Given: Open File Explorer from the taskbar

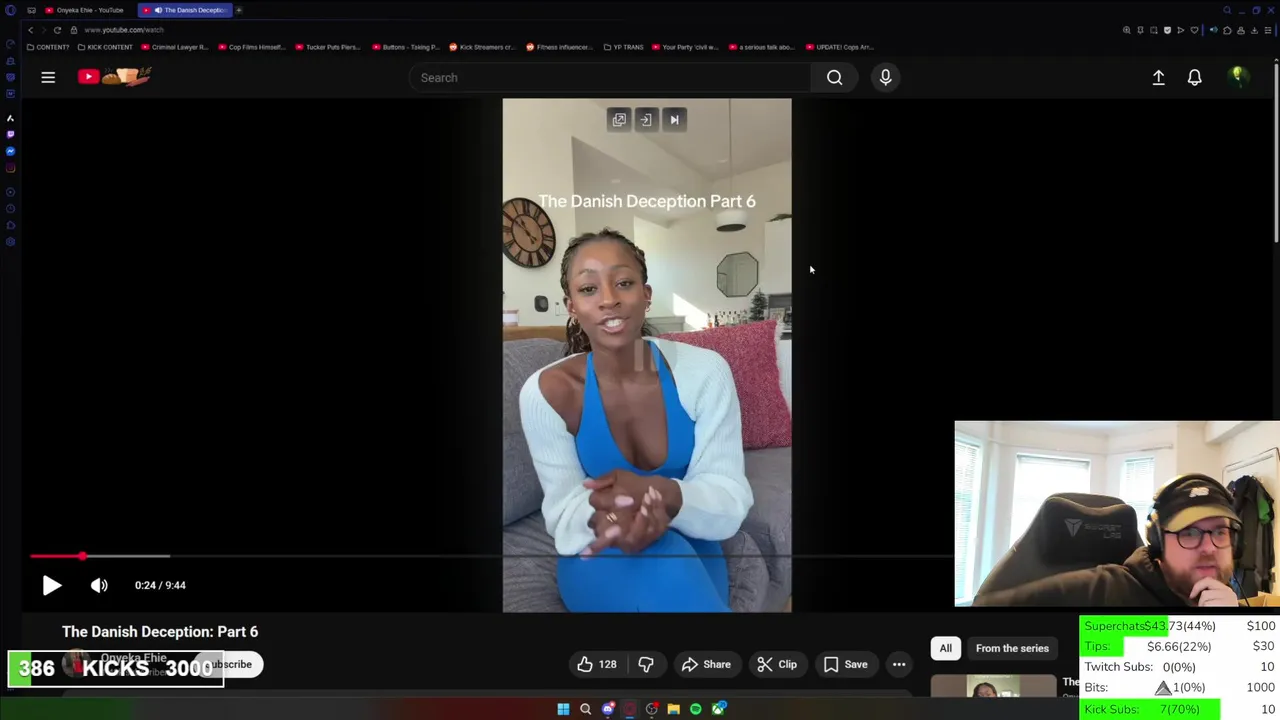Looking at the screenshot, I should 673,709.
